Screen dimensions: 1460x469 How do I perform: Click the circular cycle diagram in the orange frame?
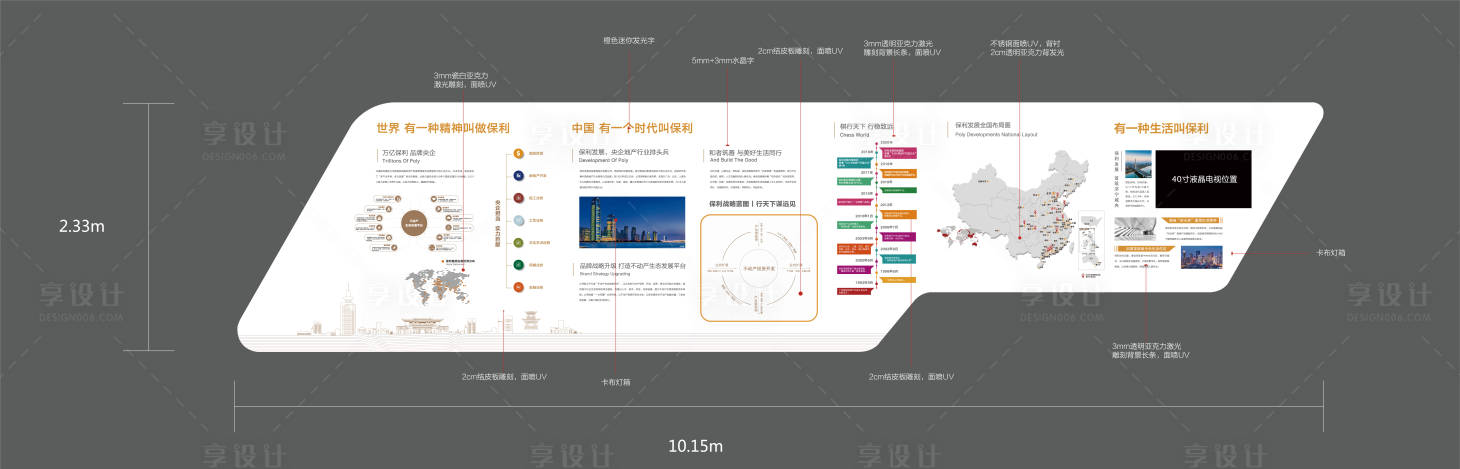(760, 268)
